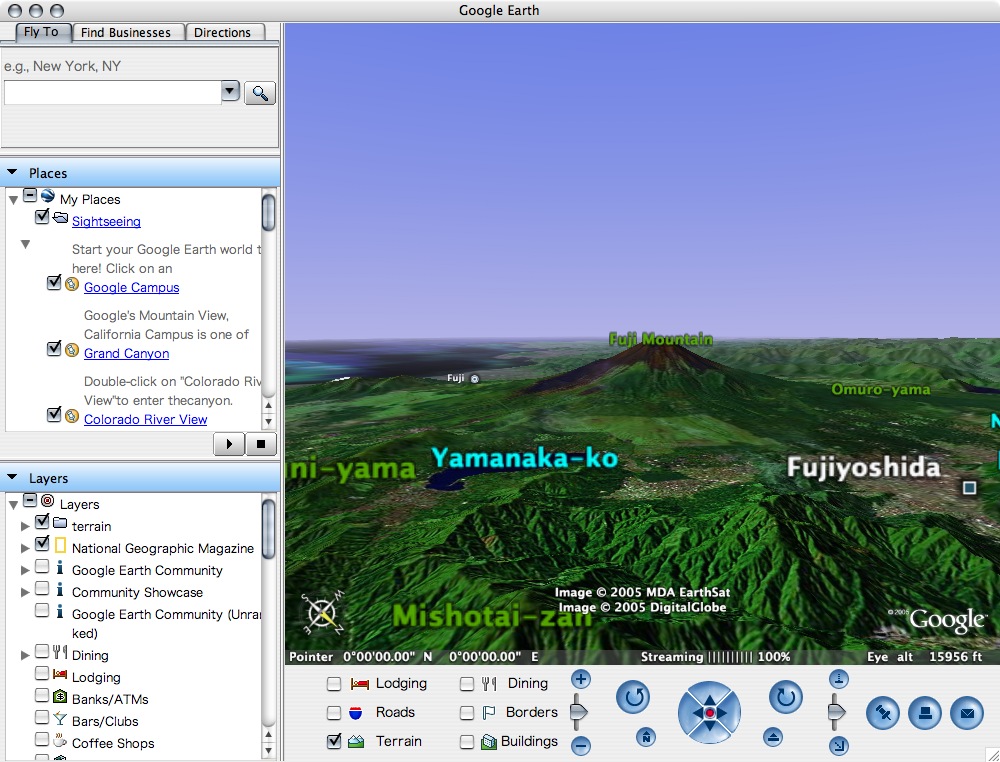Click the Fuji placemark dot on the map
1000x762 pixels.
[x=474, y=379]
